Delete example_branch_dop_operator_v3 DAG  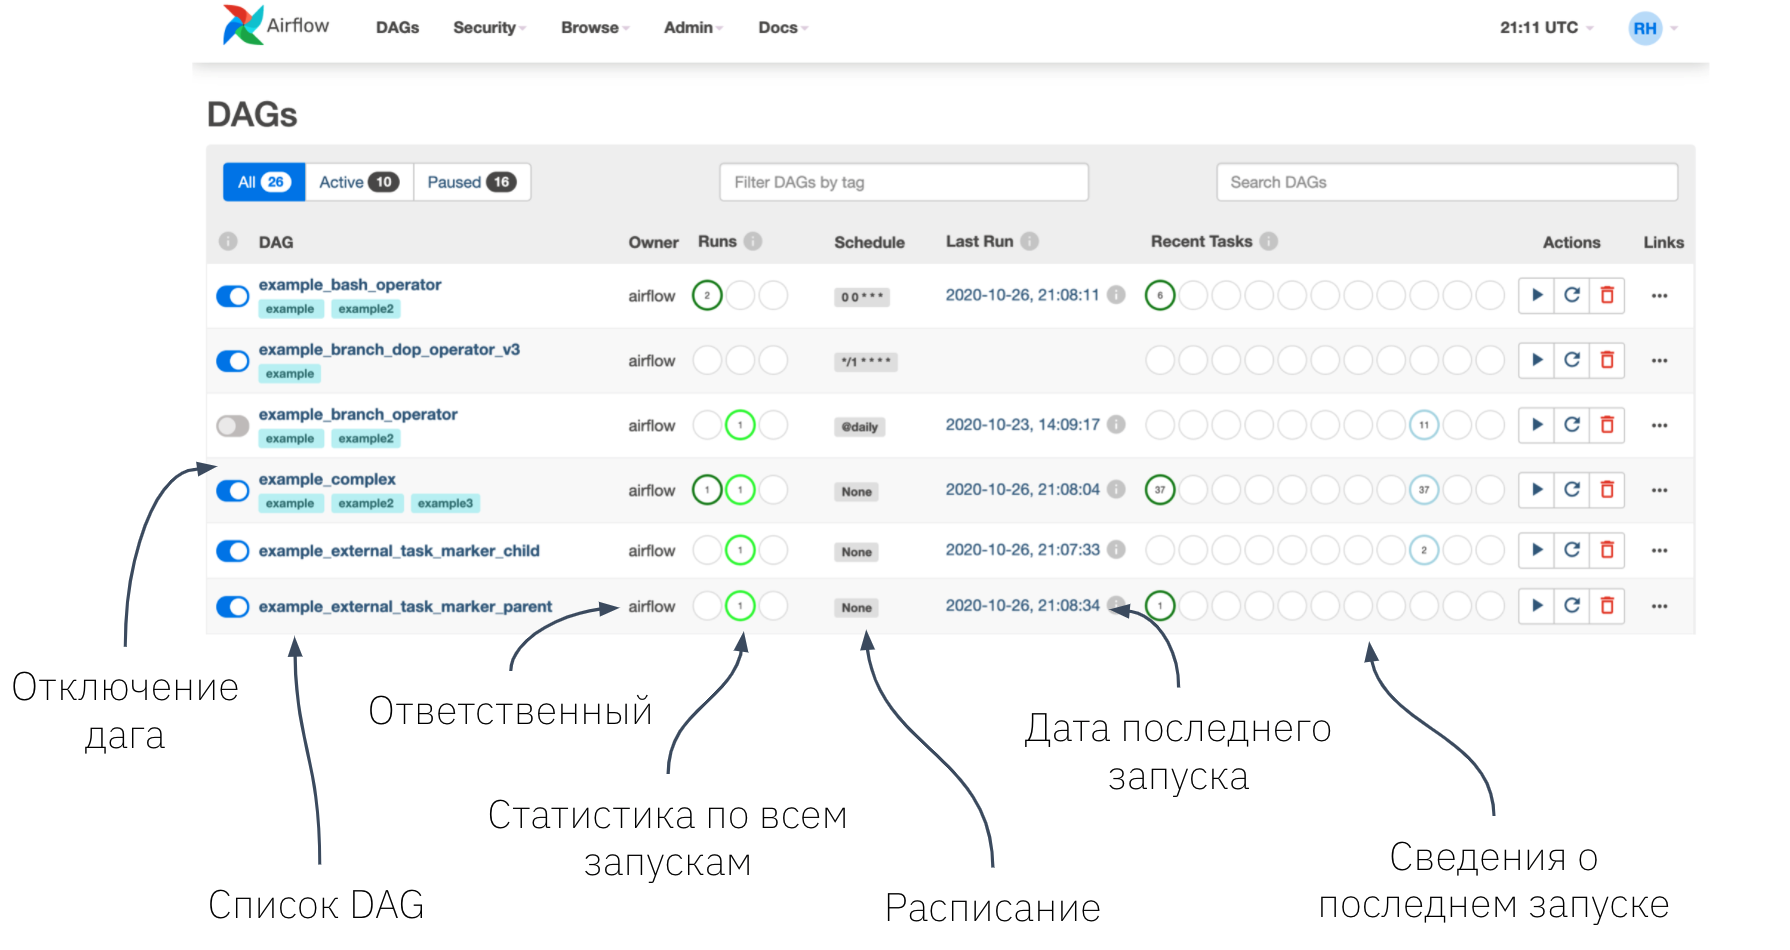click(1607, 360)
